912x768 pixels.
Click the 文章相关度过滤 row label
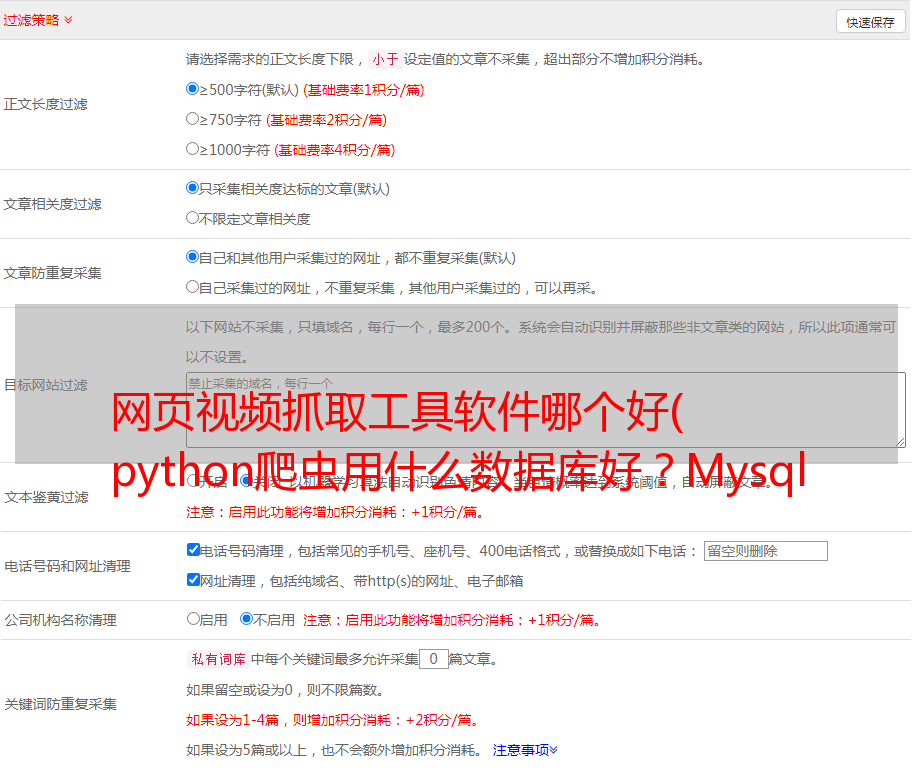coord(52,204)
